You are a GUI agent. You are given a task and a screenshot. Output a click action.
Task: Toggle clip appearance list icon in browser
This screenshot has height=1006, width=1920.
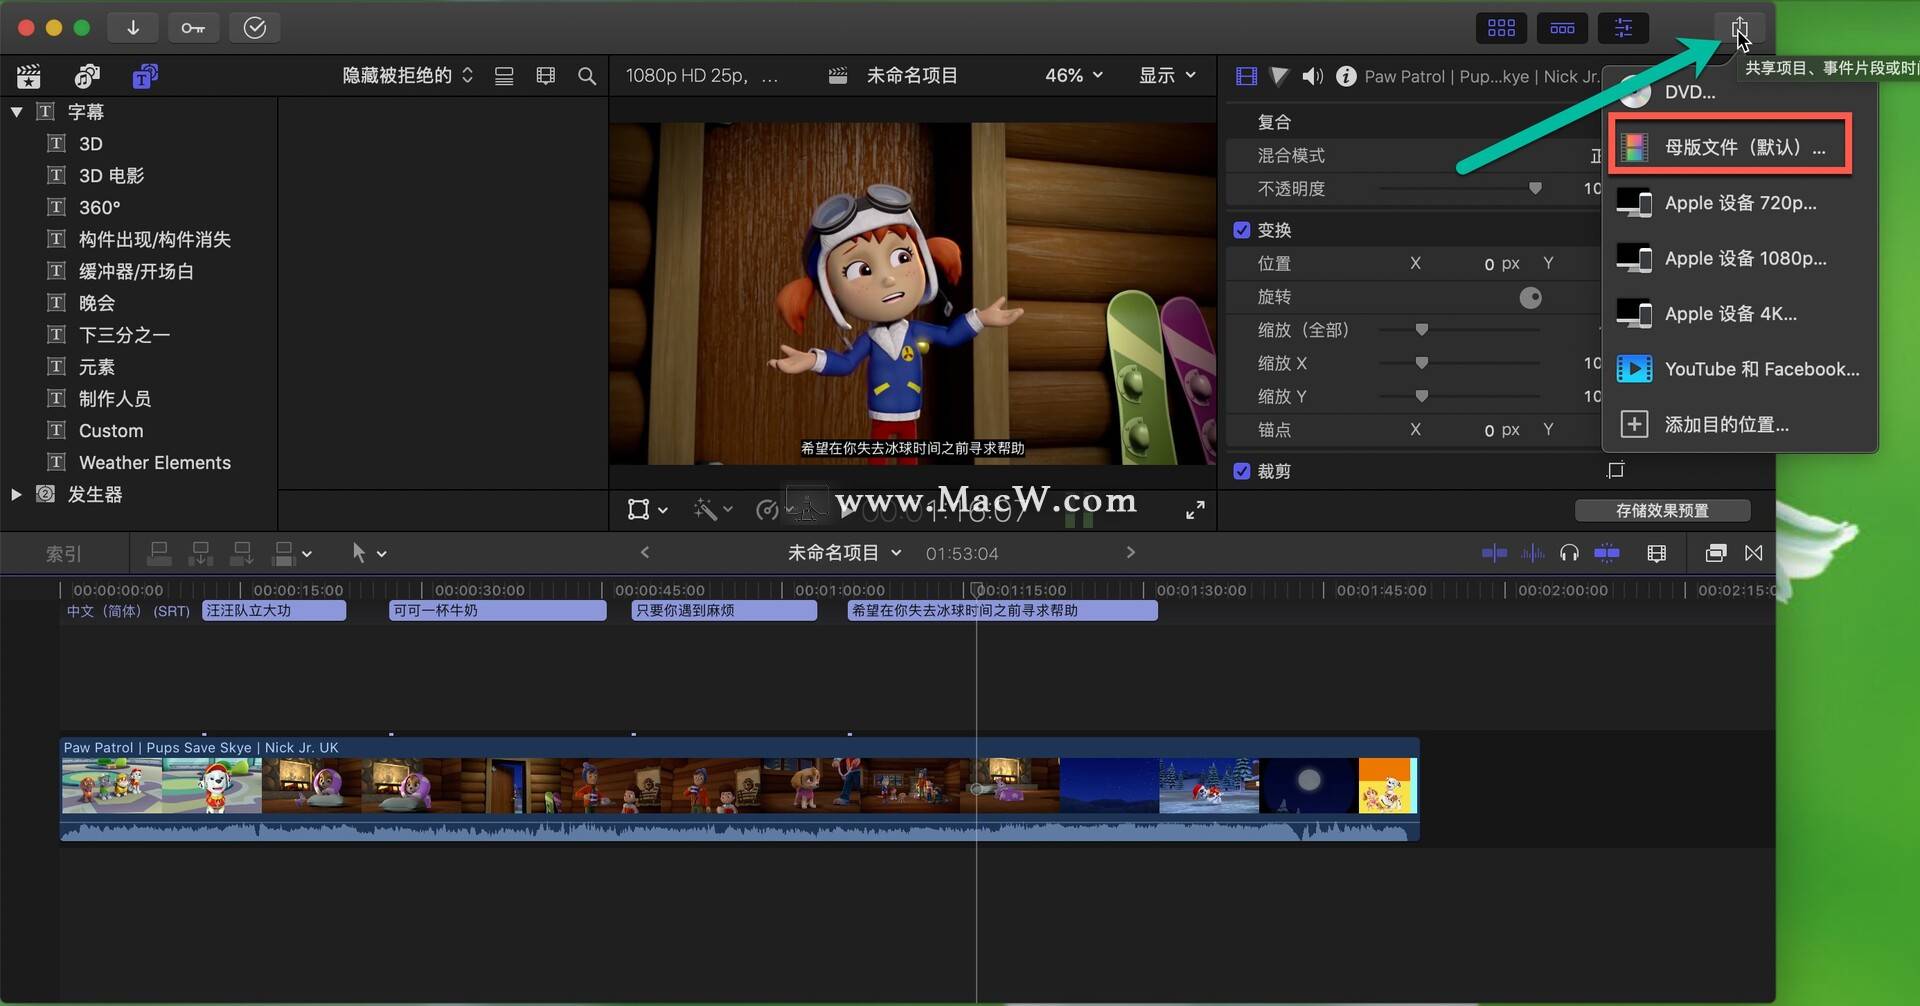click(x=504, y=76)
